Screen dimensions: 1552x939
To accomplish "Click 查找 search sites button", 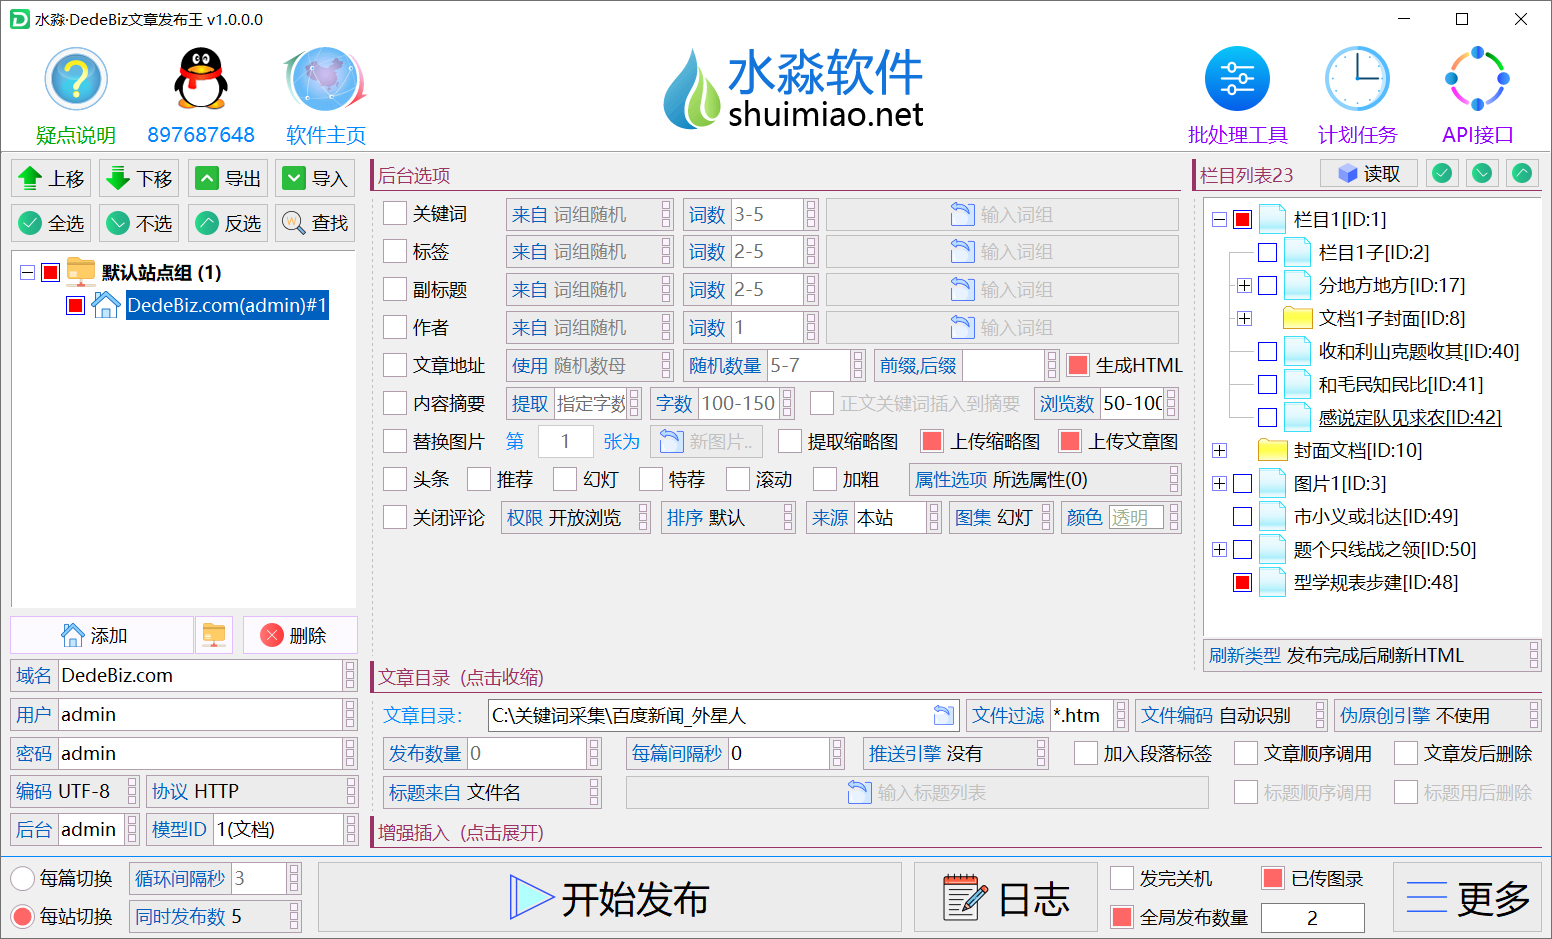I will [315, 223].
